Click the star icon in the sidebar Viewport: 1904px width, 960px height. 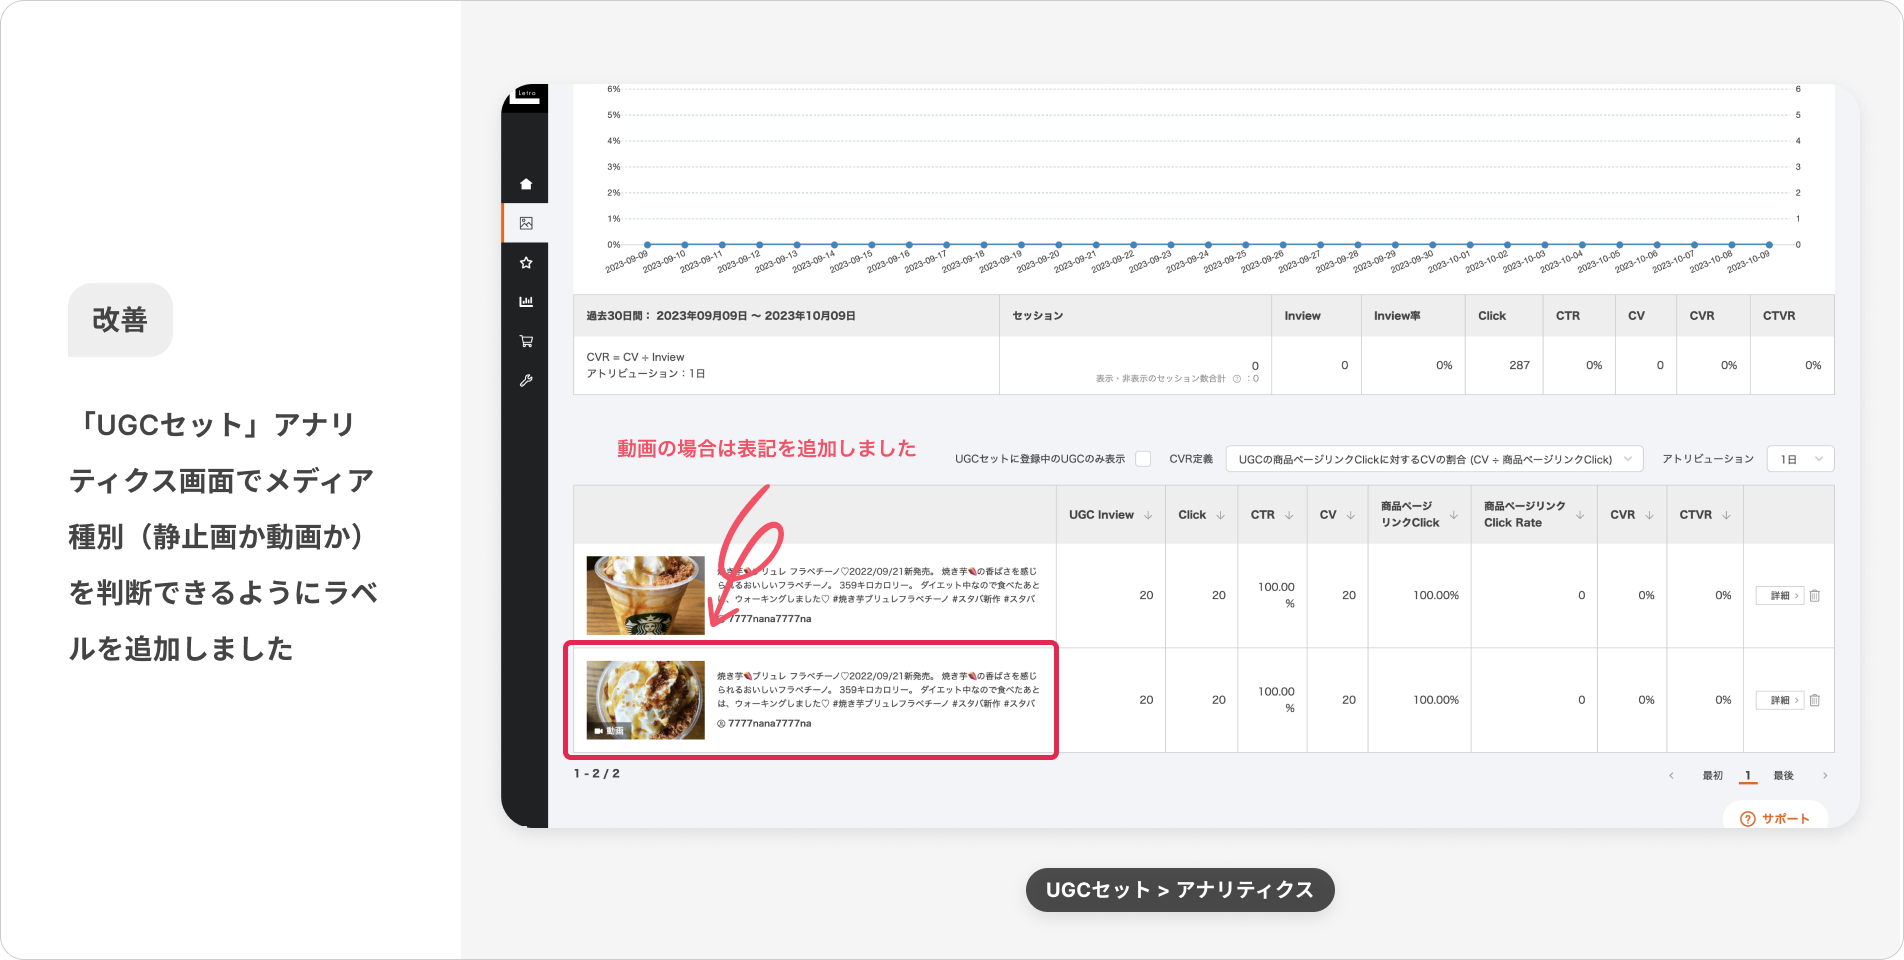526,263
